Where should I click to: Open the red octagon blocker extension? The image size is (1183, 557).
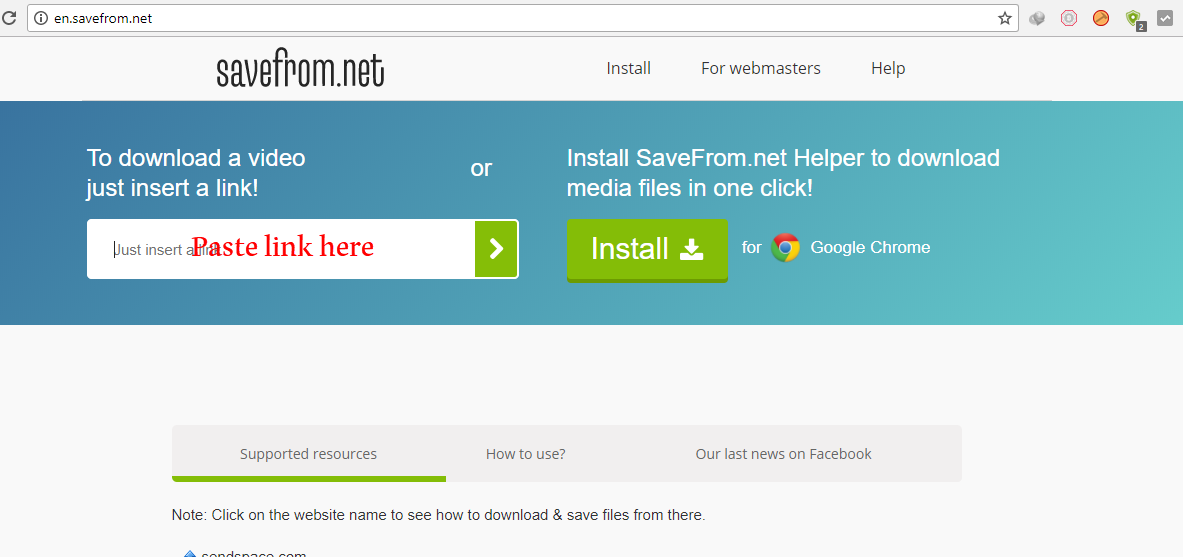(x=1068, y=18)
